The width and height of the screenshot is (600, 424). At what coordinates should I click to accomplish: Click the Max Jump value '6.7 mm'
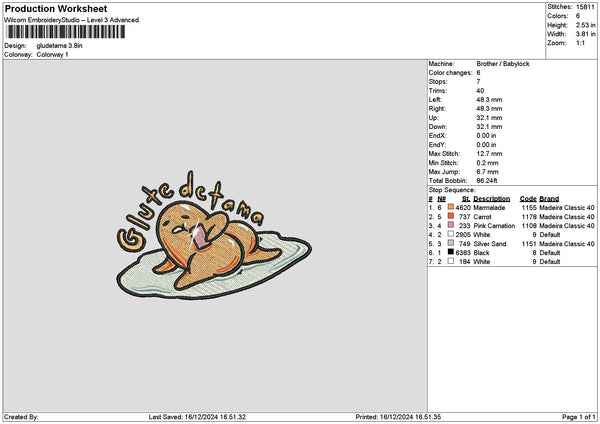click(488, 172)
